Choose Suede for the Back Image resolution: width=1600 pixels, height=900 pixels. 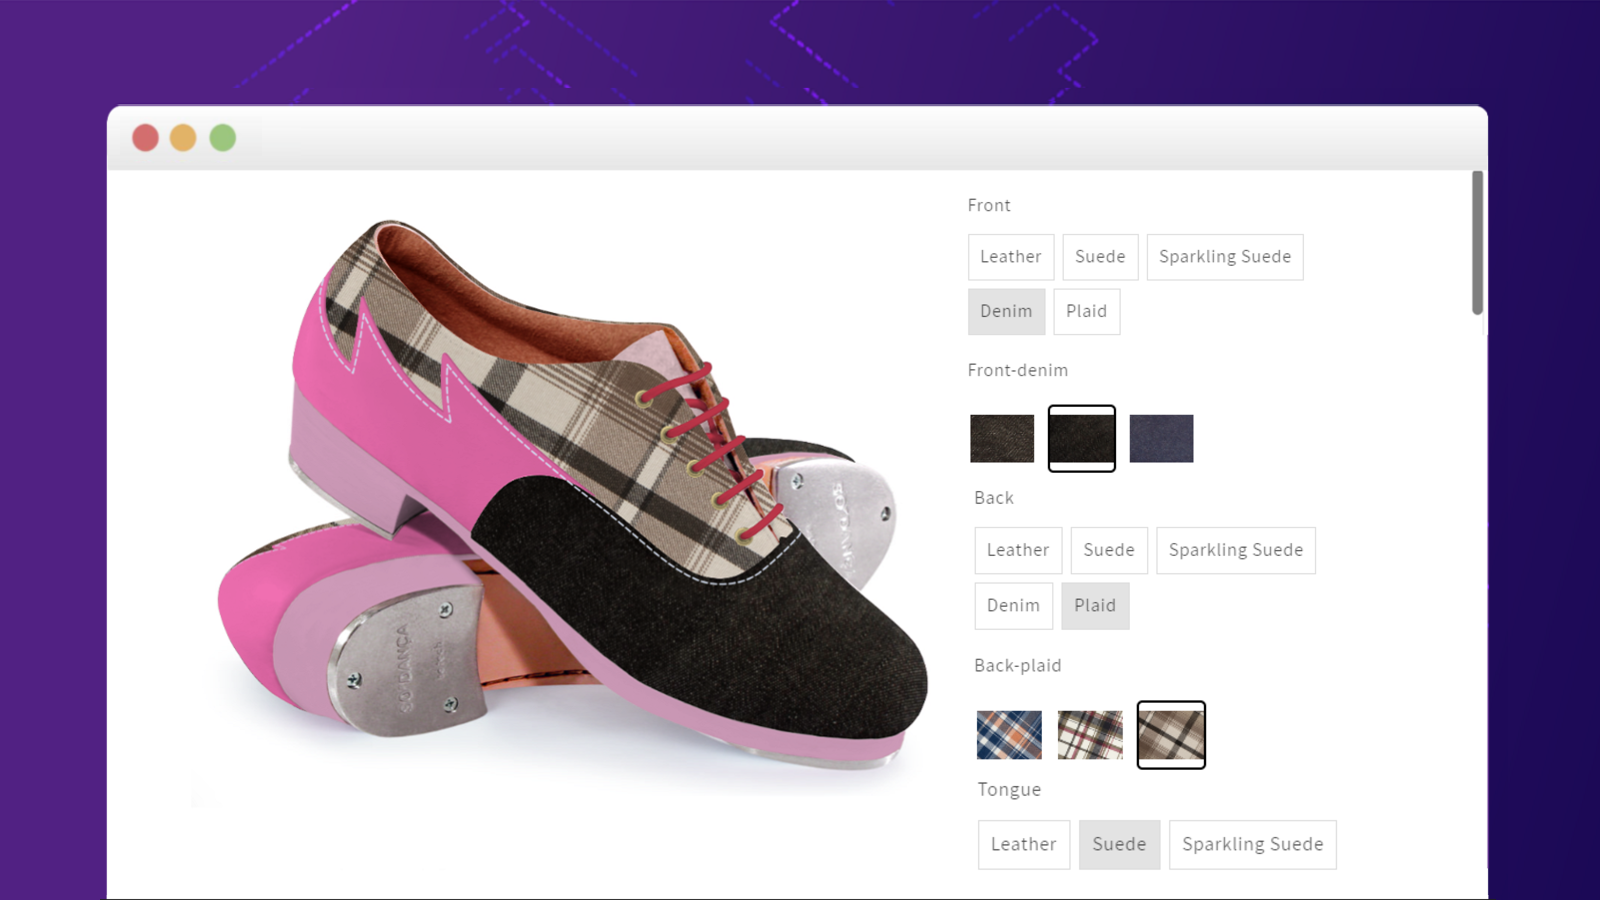tap(1109, 550)
